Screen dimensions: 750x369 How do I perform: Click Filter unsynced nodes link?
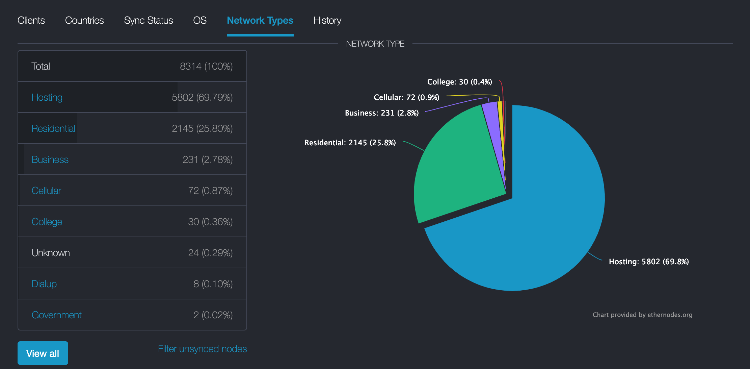(x=202, y=349)
